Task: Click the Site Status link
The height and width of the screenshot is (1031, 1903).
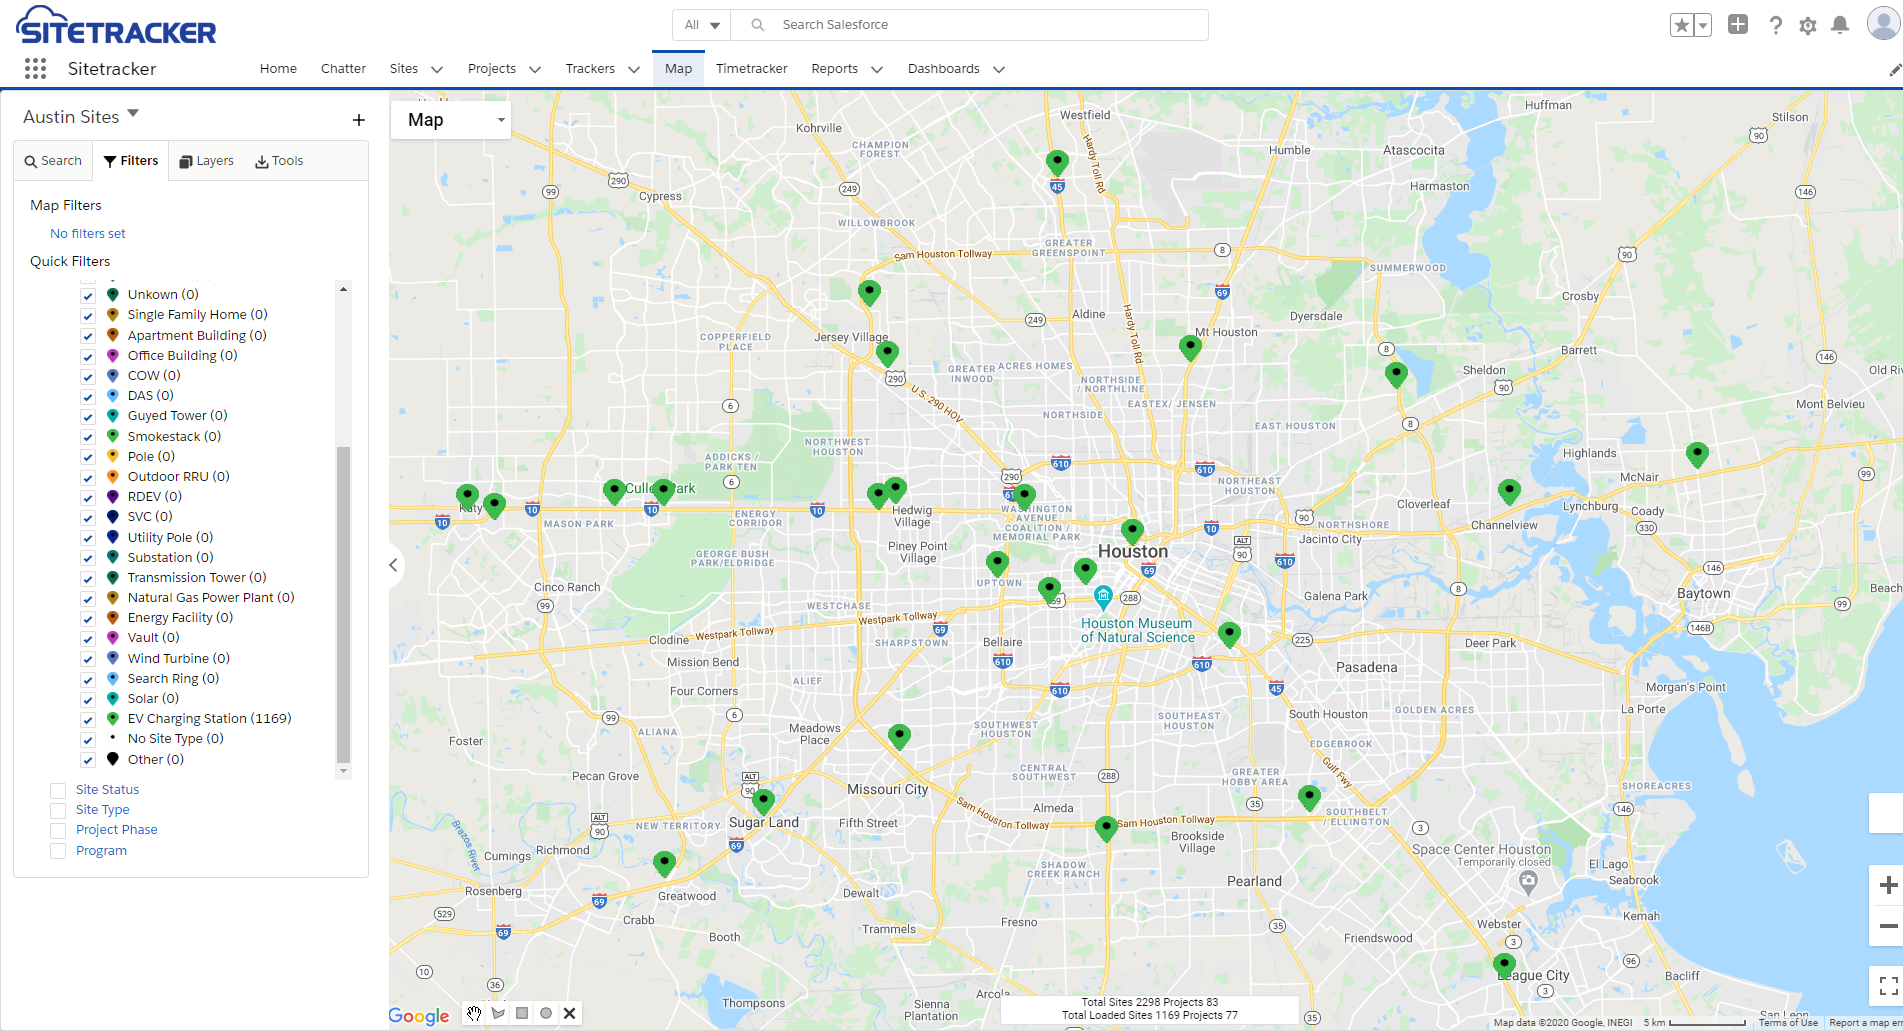Action: point(108,790)
